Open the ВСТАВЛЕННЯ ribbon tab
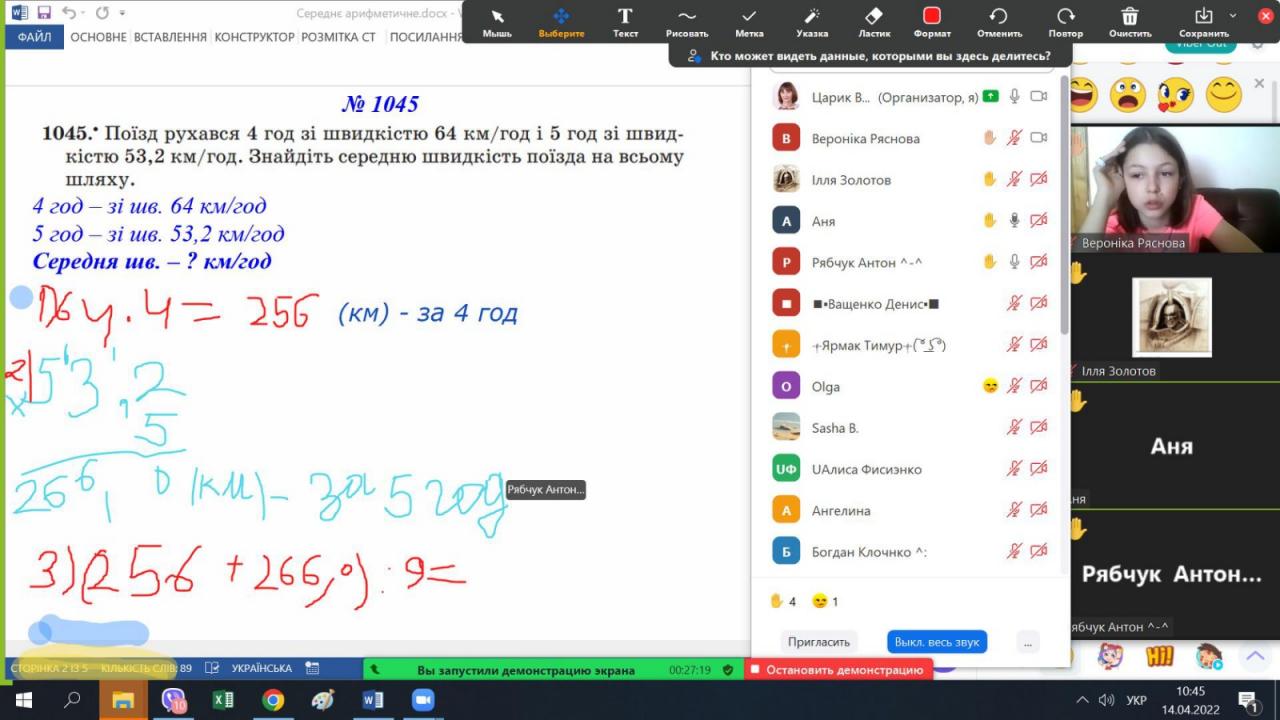Image resolution: width=1280 pixels, height=720 pixels. point(170,37)
